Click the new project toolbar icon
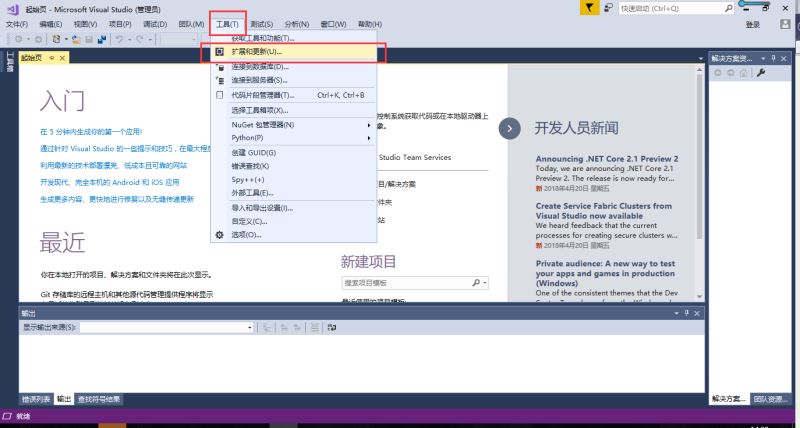Image resolution: width=800 pixels, height=428 pixels. tap(57, 39)
